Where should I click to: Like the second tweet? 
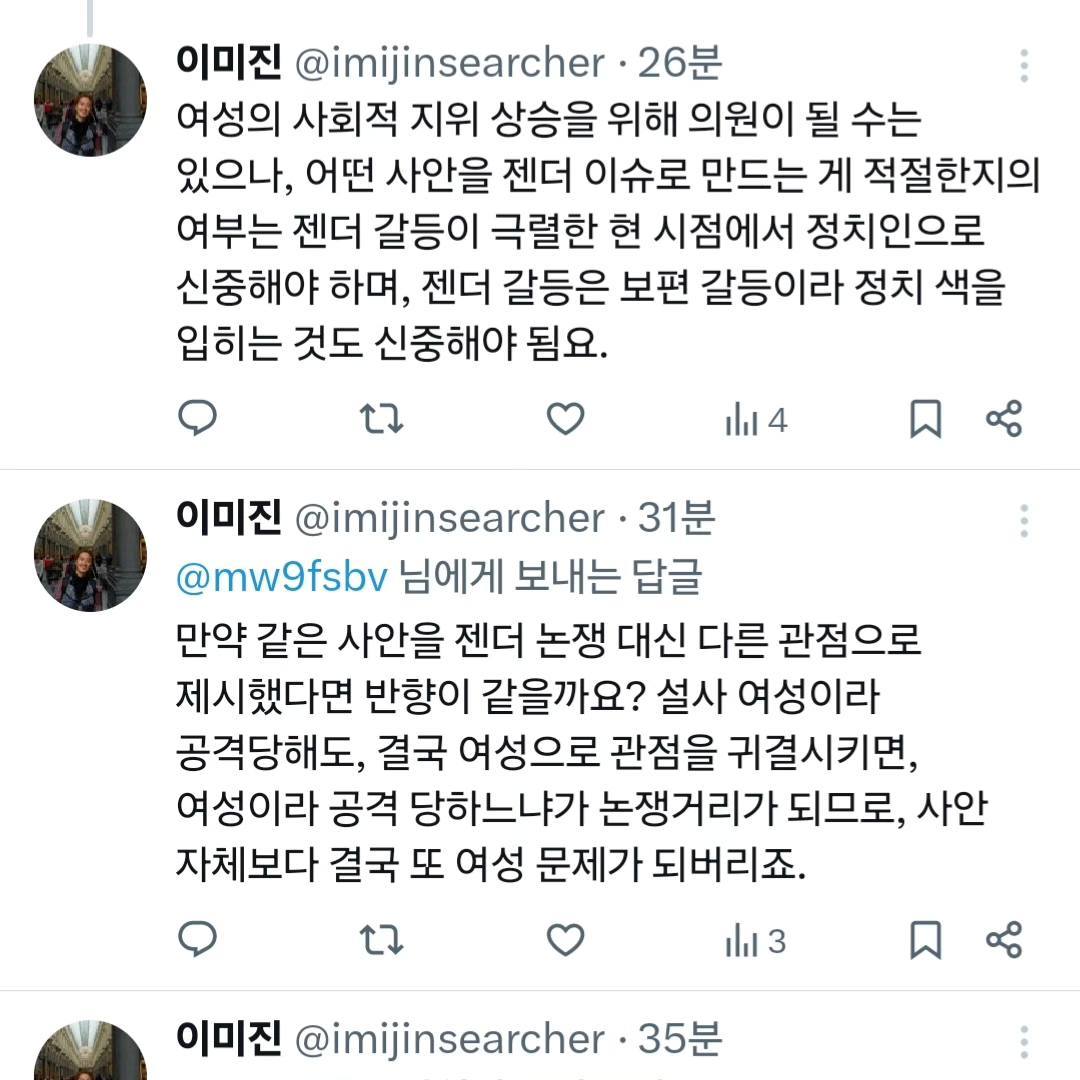click(564, 940)
